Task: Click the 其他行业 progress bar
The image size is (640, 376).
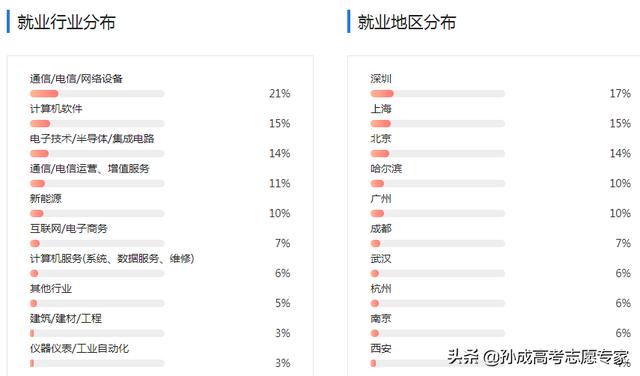Action: 97,303
